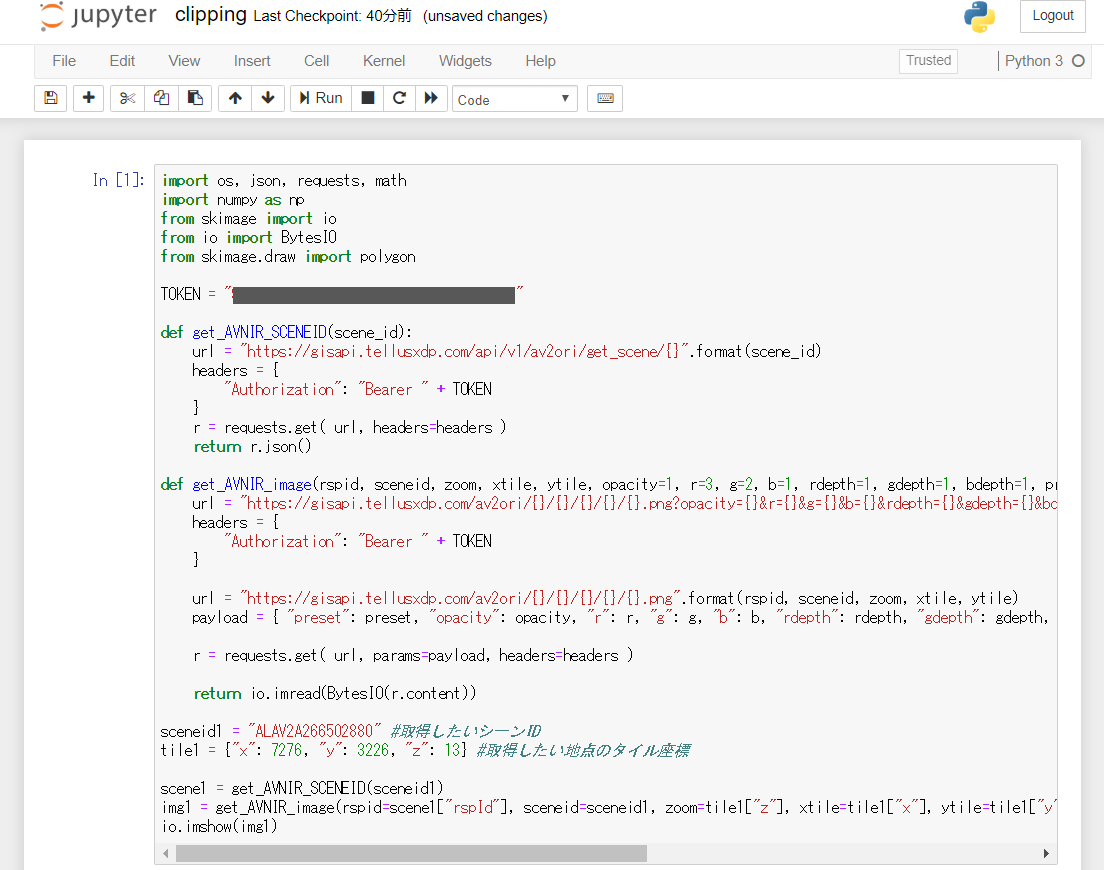
Task: Click the save and checkpoint icon
Action: (51, 98)
